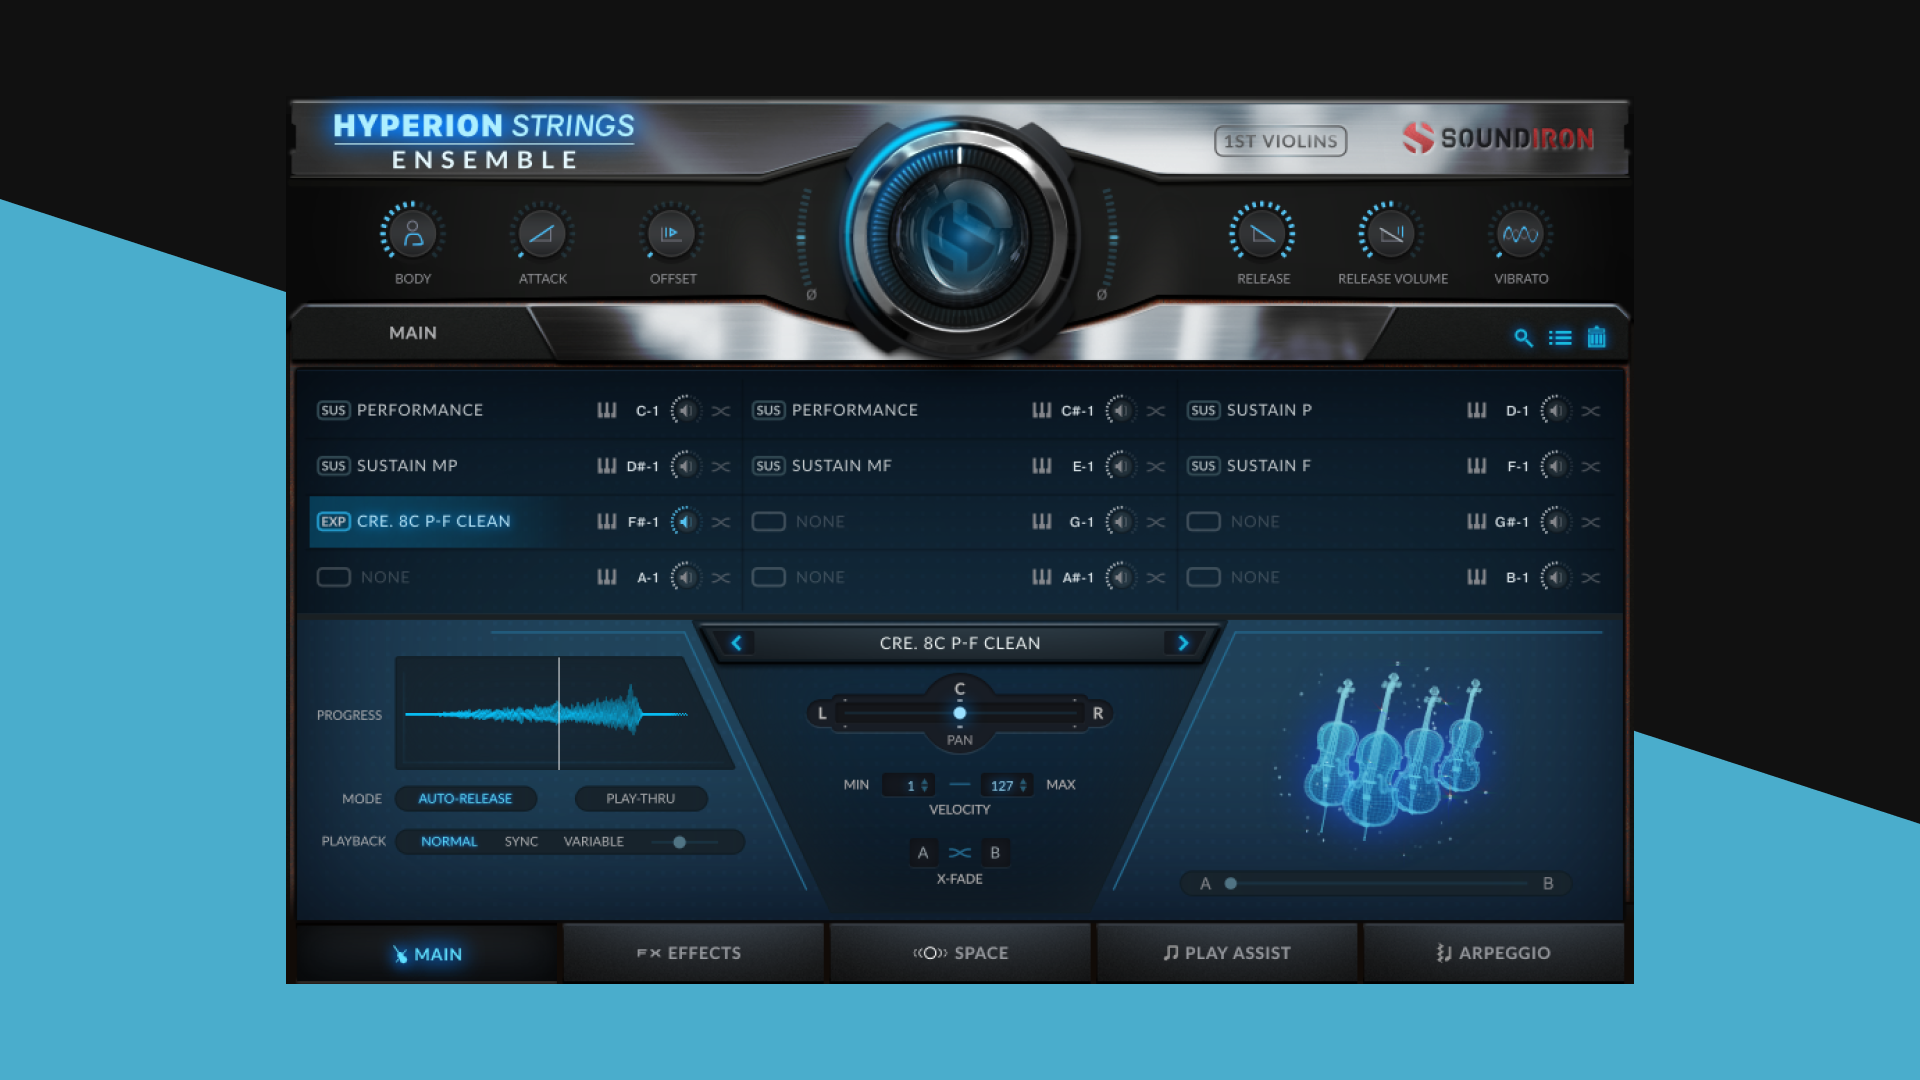The image size is (1920, 1080).
Task: Click the Release knob
Action: click(1262, 234)
